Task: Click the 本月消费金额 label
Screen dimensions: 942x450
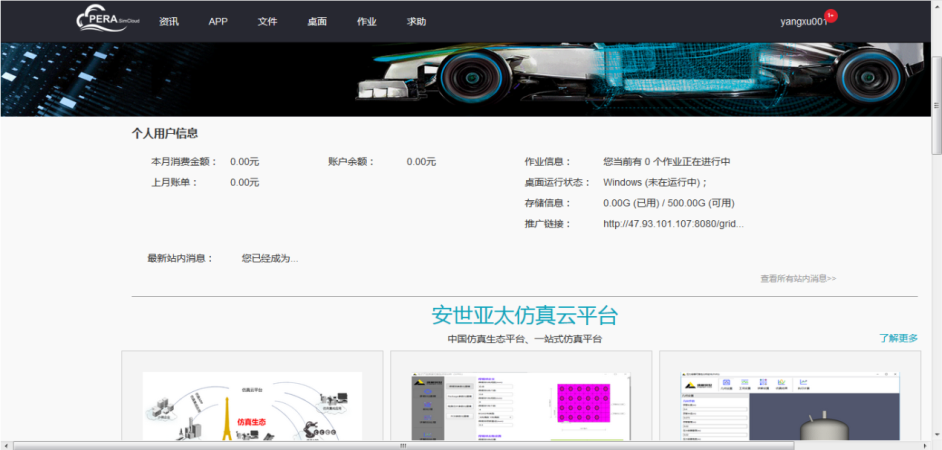Action: [x=184, y=162]
